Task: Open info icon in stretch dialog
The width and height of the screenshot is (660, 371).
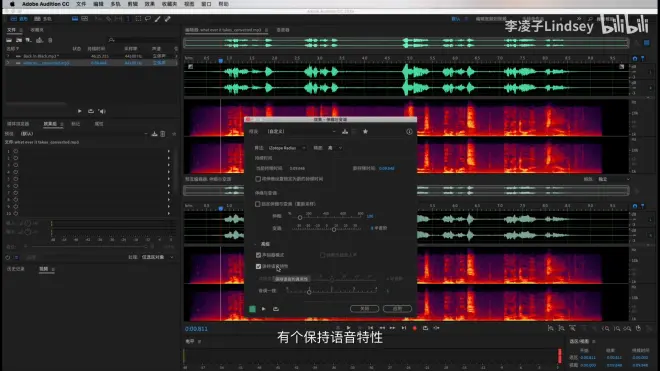Action: pyautogui.click(x=409, y=131)
